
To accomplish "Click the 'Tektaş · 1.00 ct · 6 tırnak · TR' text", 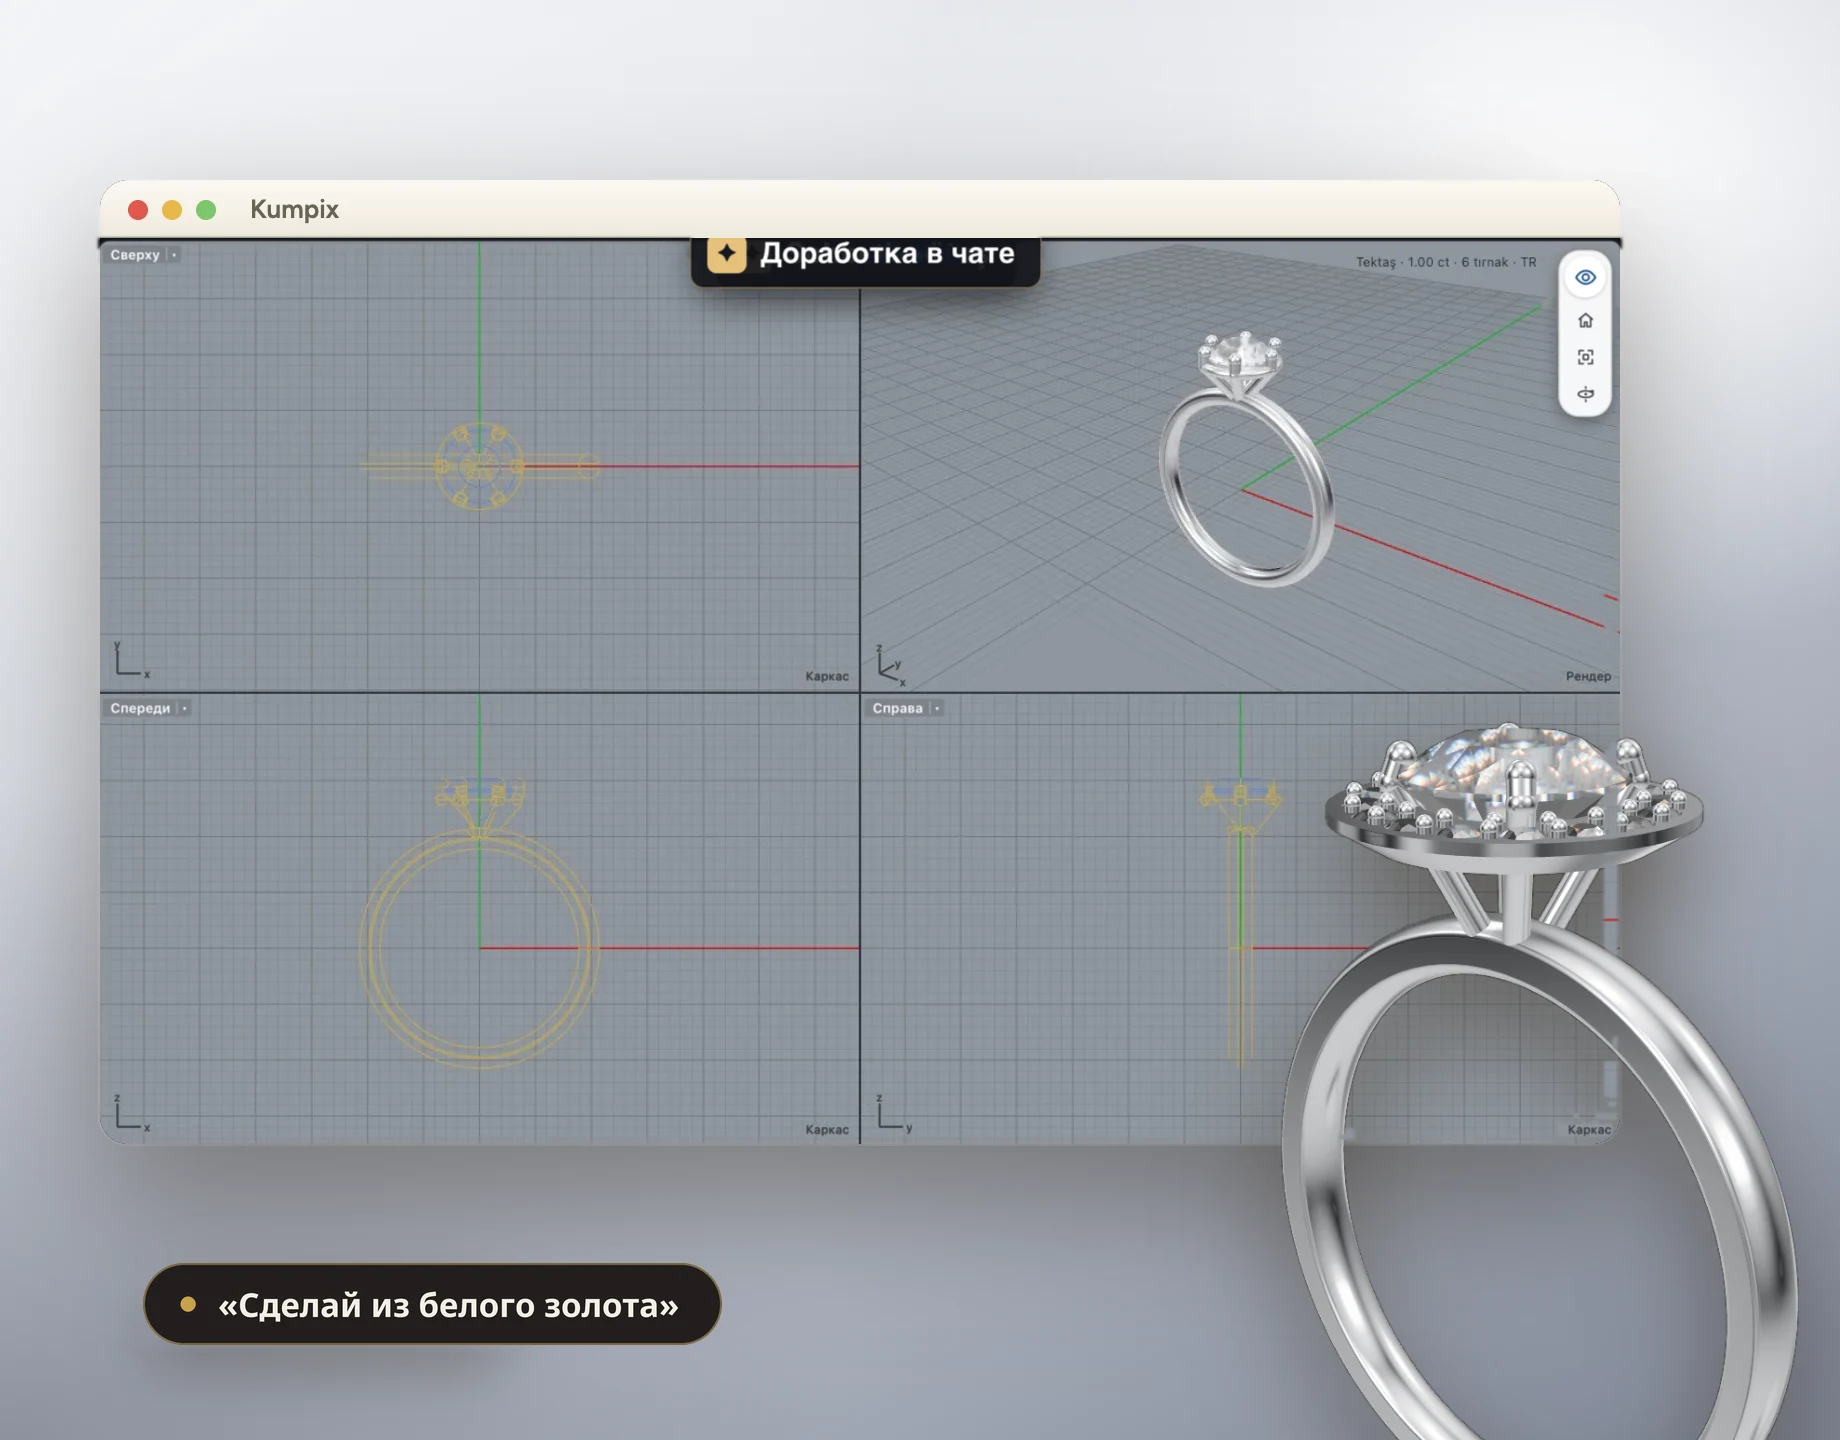I will [x=1446, y=262].
